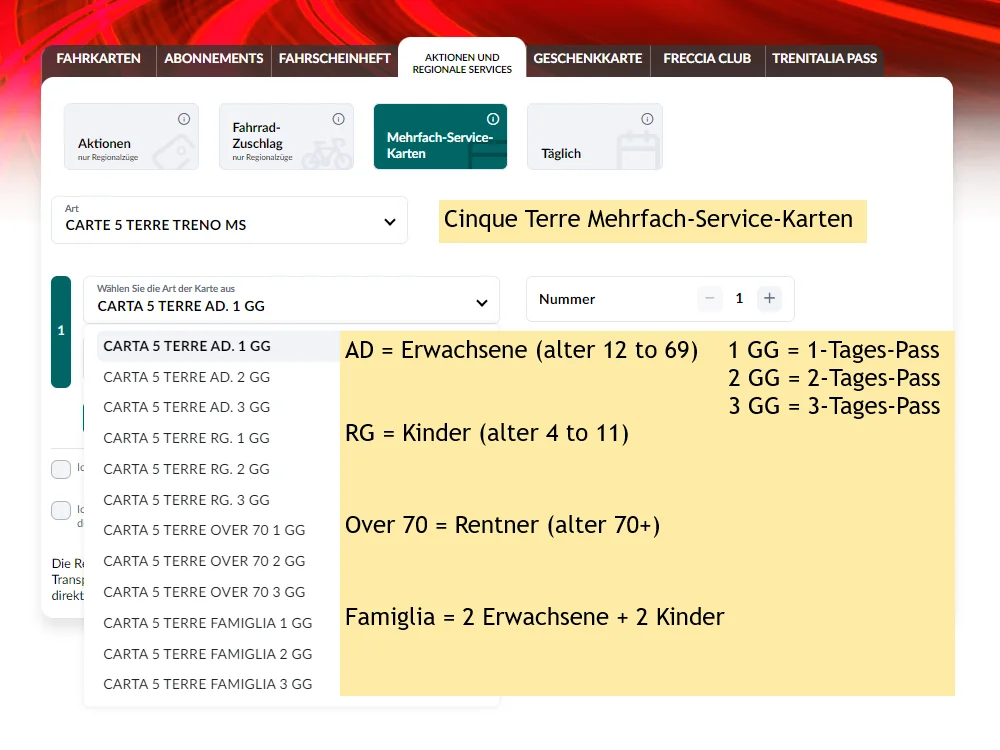Screen dimensions: 1000x750
Task: Click the card type field showing CARTA 5 TERRE AD. 1 GG
Action: tap(291, 300)
